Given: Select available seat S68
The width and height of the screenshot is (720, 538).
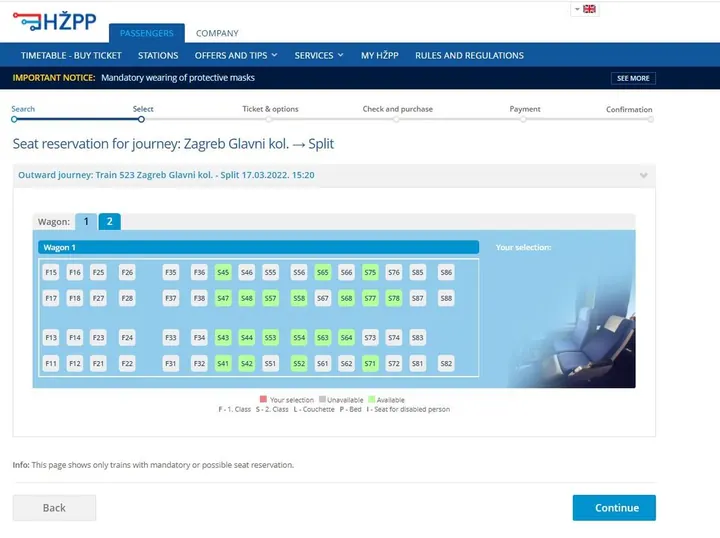Looking at the screenshot, I should (347, 298).
